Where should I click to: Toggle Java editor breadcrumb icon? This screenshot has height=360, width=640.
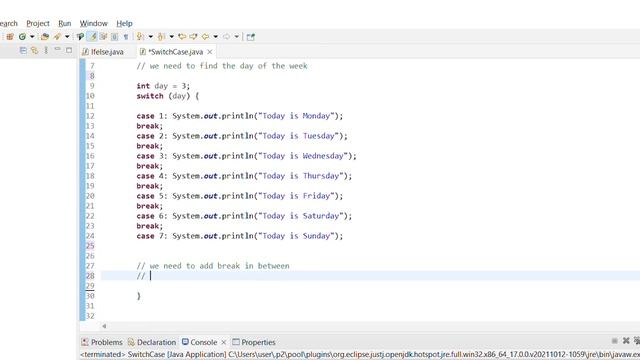(80, 37)
